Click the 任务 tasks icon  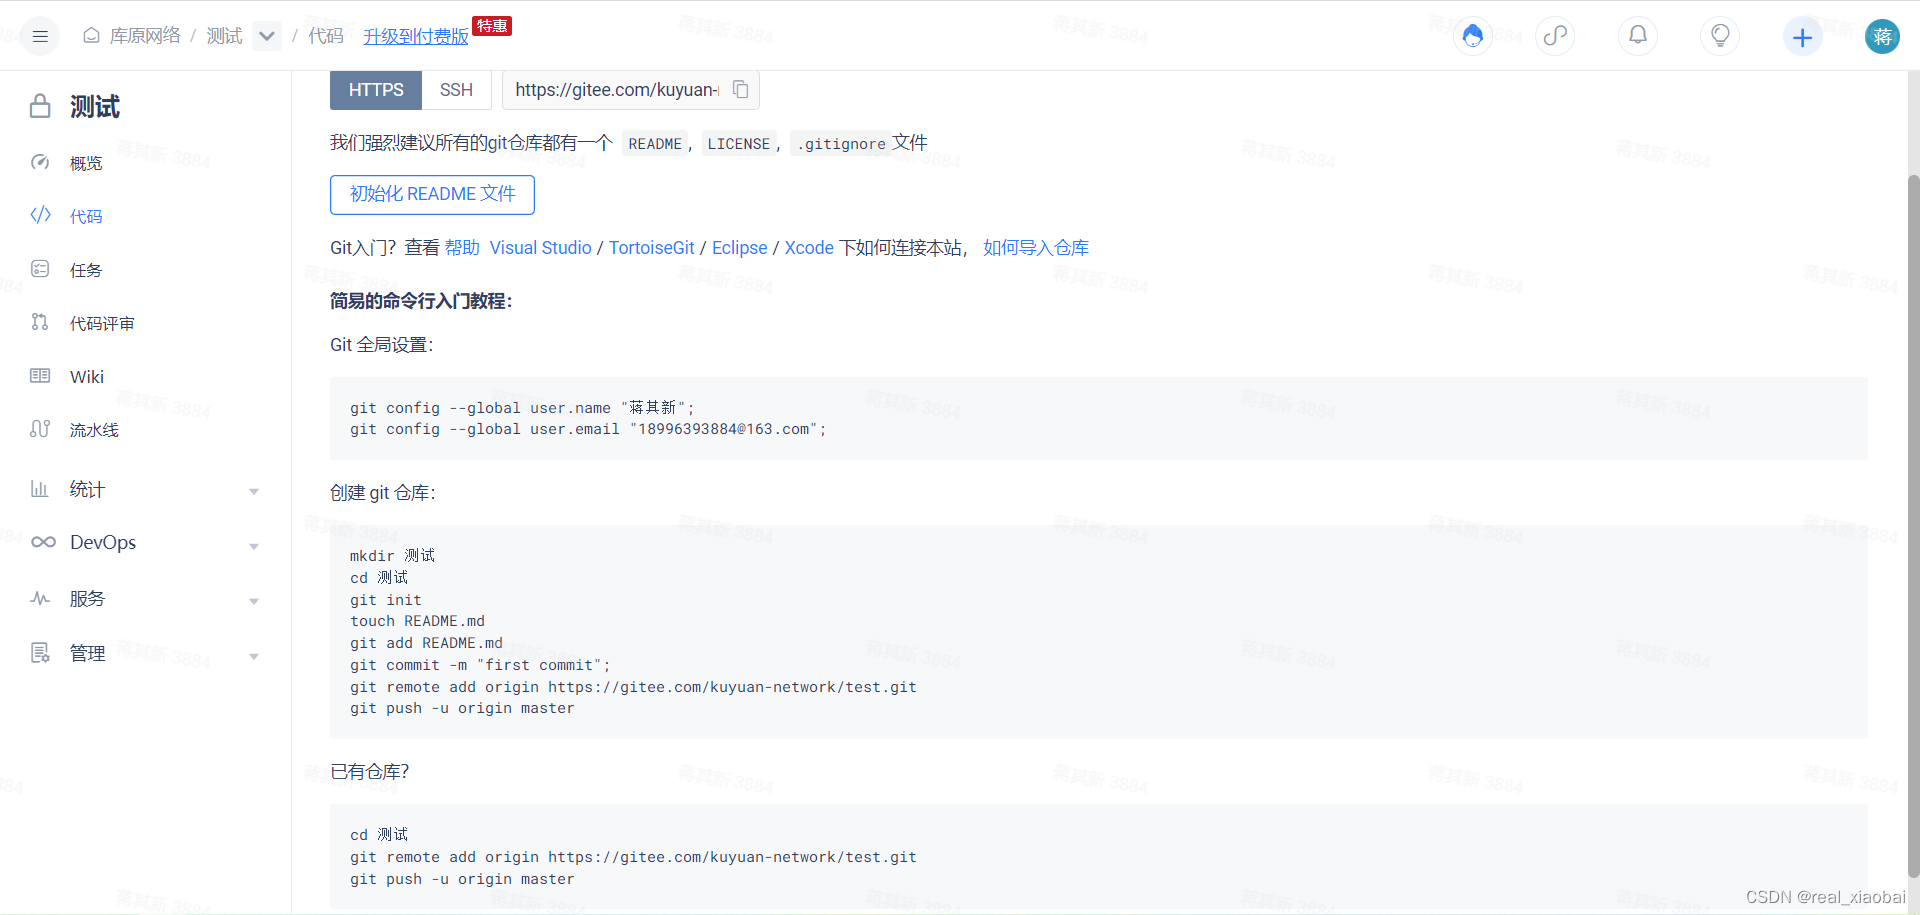pyautogui.click(x=40, y=269)
